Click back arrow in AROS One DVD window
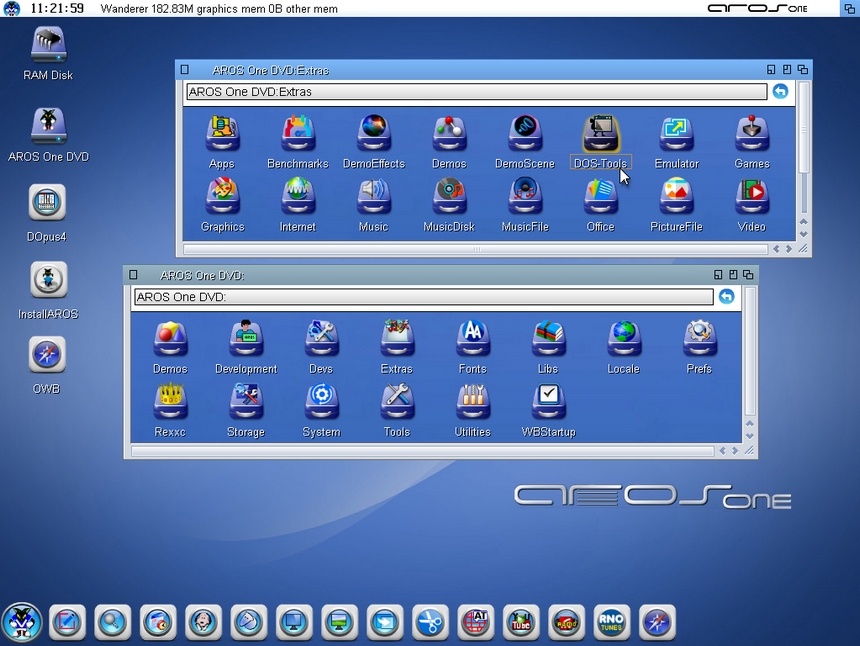The height and width of the screenshot is (646, 860). click(x=726, y=296)
